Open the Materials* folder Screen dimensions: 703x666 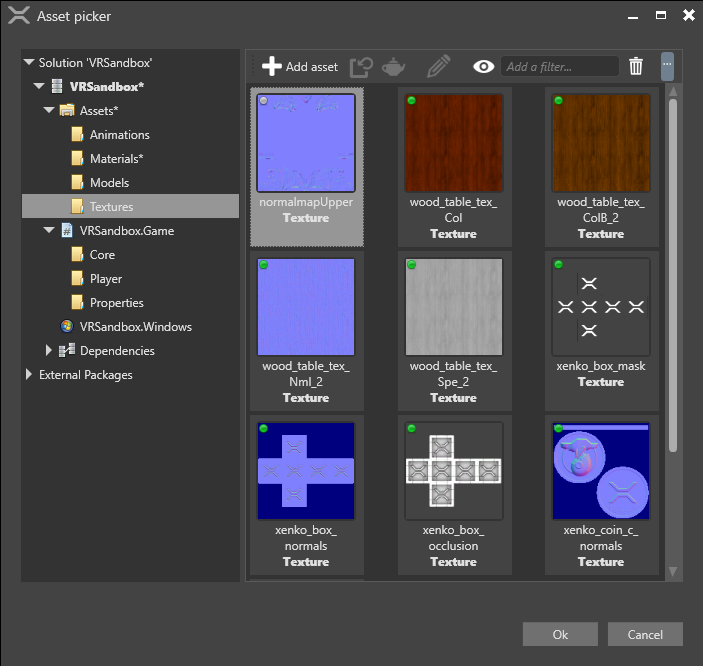click(x=116, y=159)
